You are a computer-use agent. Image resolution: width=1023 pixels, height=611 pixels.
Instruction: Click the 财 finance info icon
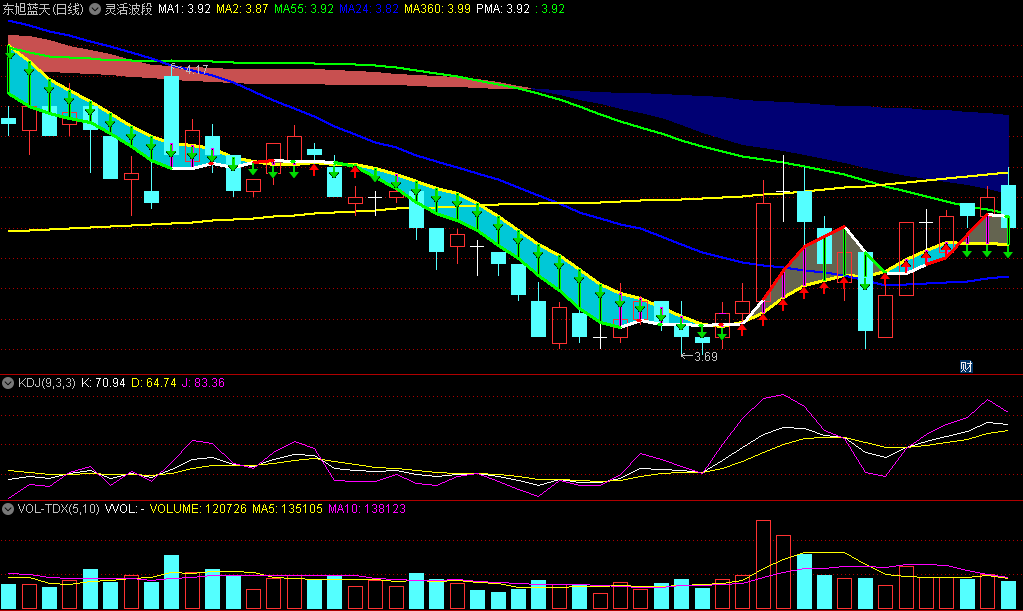(x=966, y=366)
